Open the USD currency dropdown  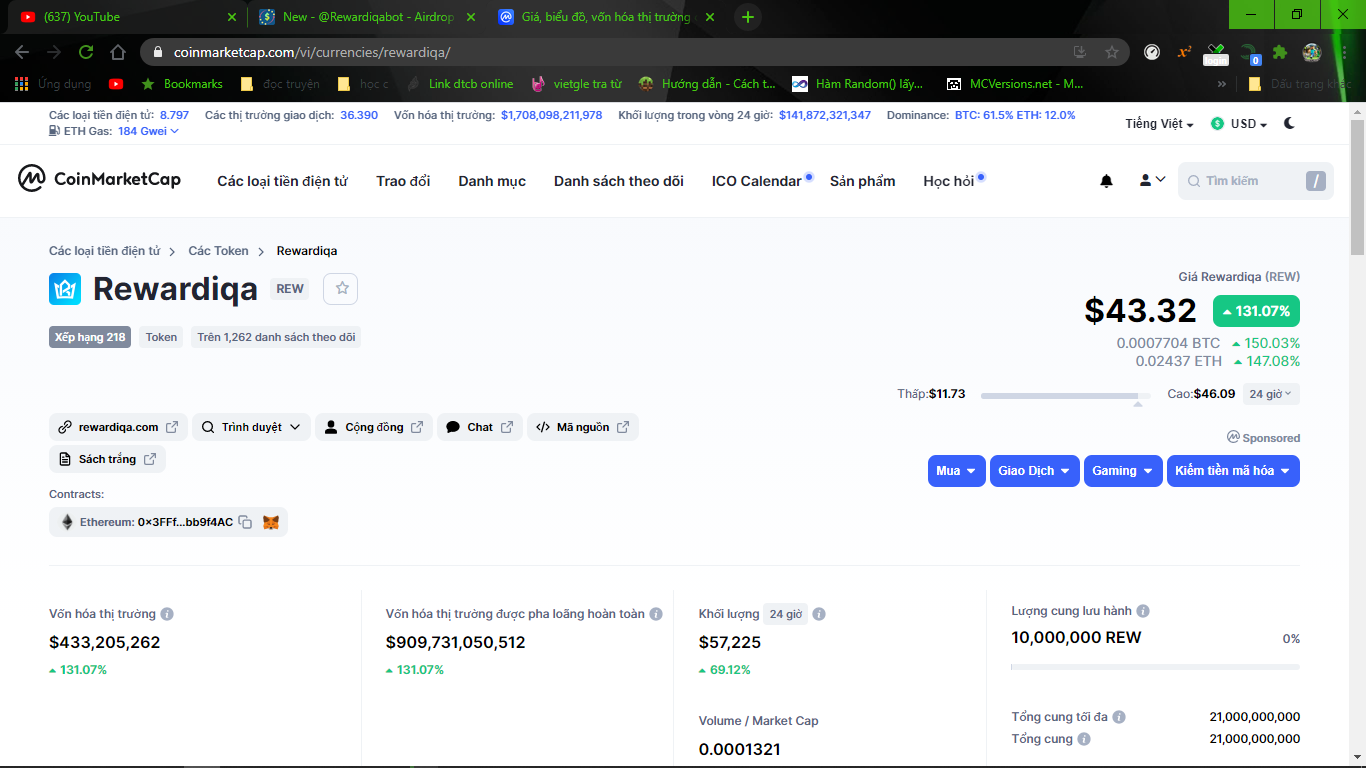point(1239,124)
